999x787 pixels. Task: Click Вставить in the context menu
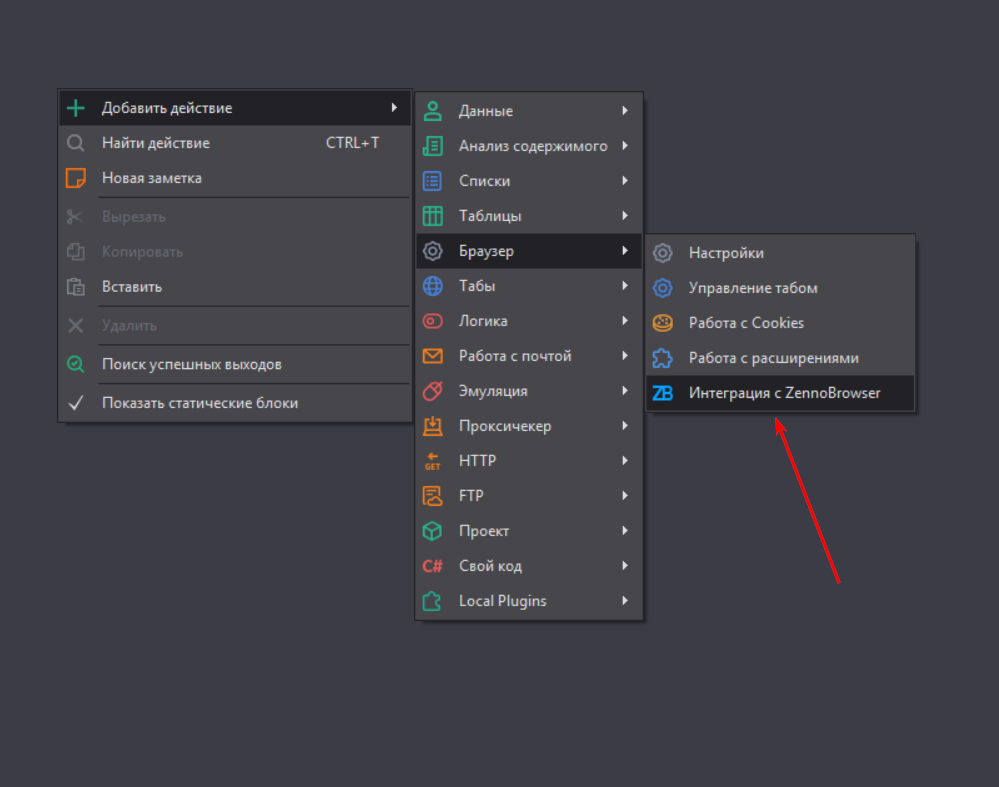(132, 287)
